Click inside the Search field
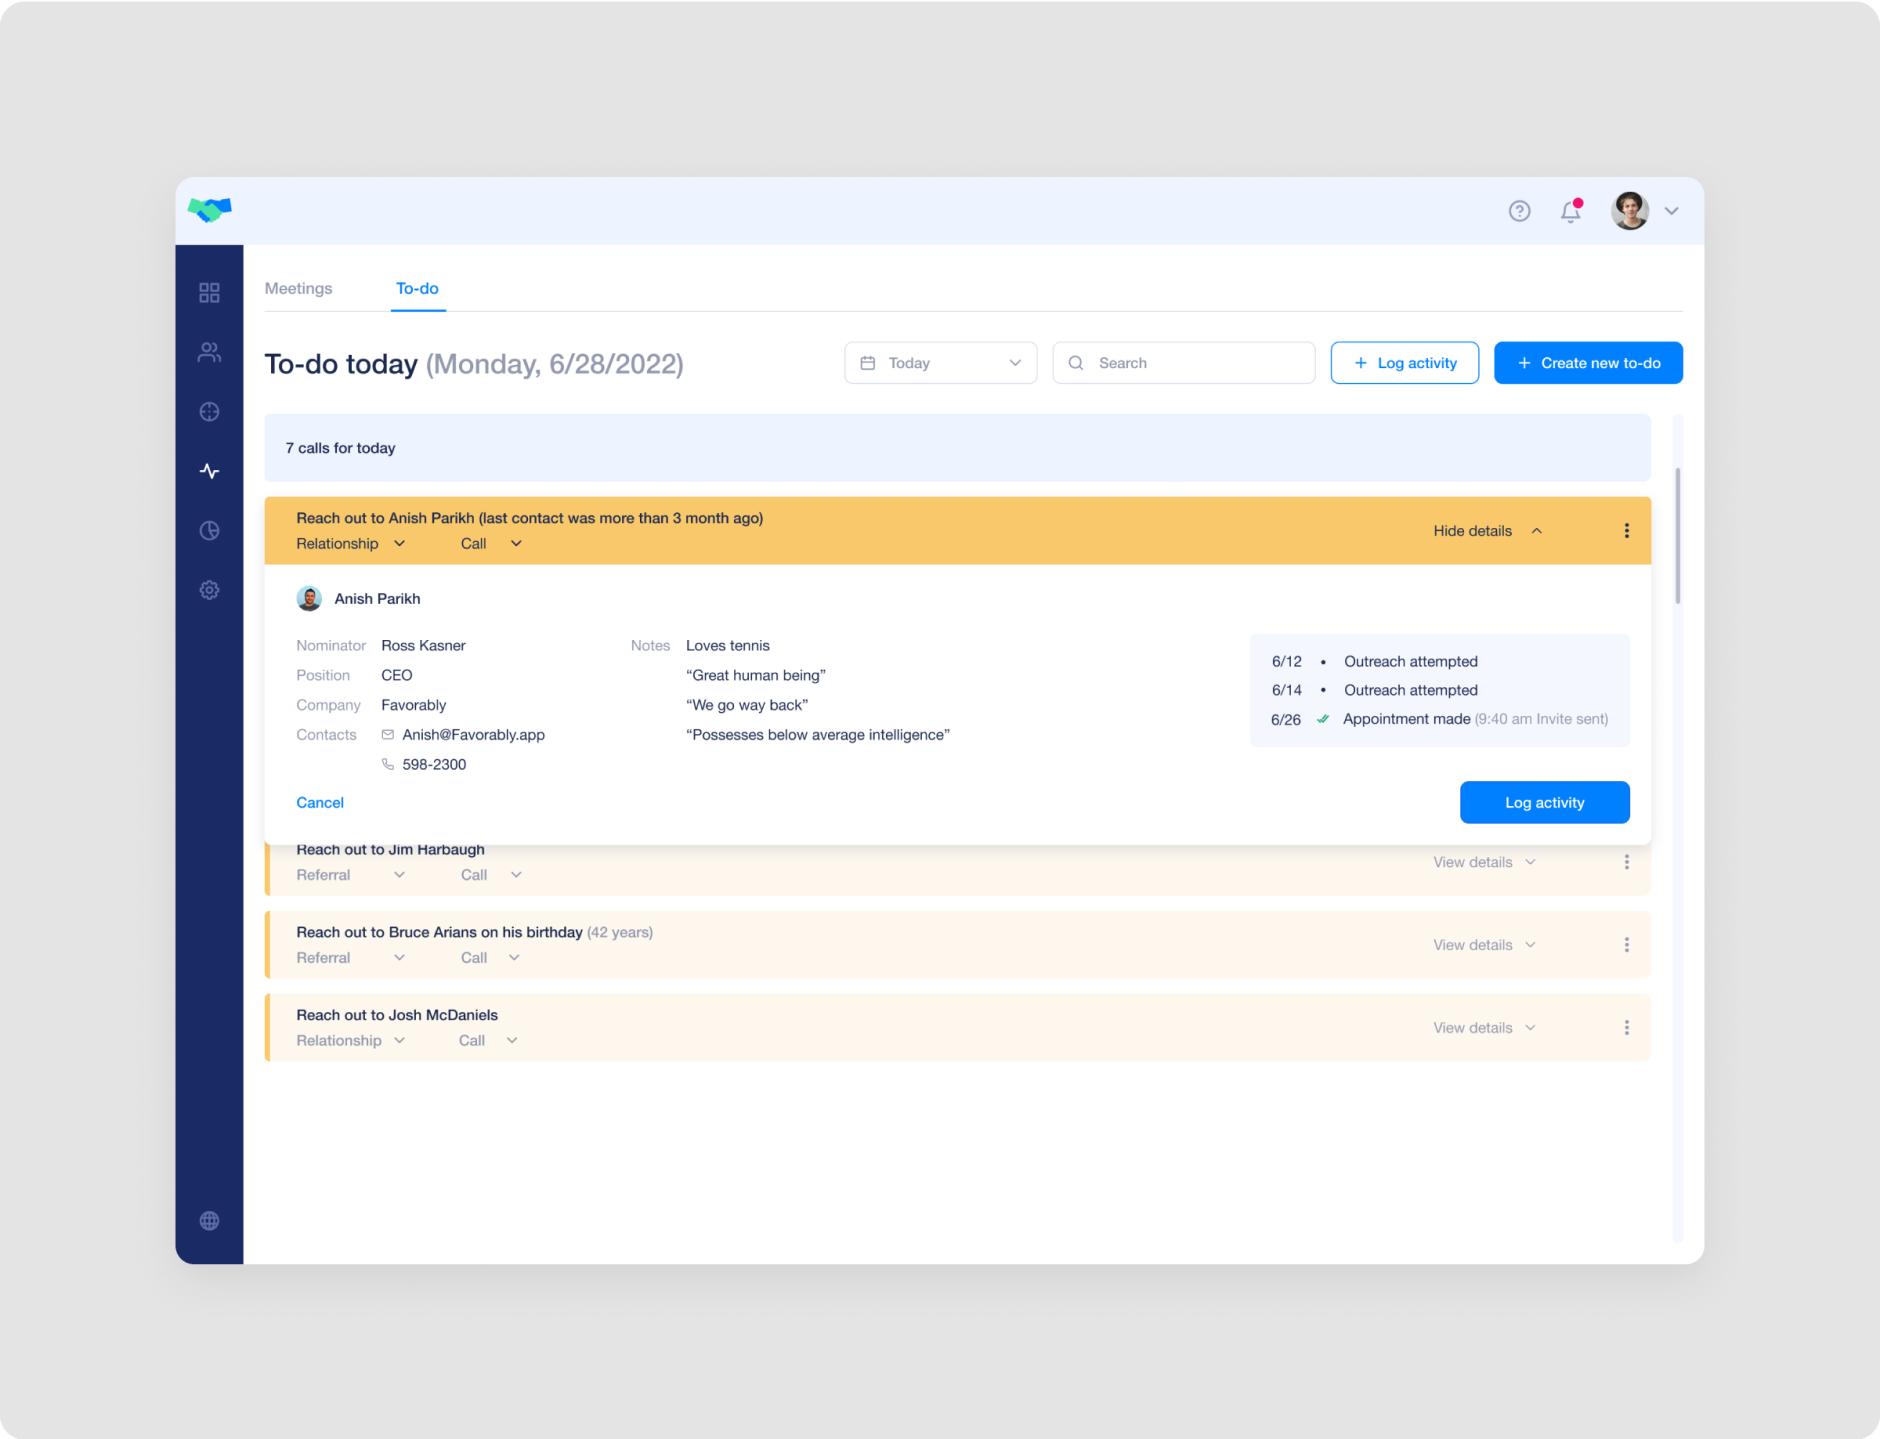The image size is (1880, 1439). 1183,362
